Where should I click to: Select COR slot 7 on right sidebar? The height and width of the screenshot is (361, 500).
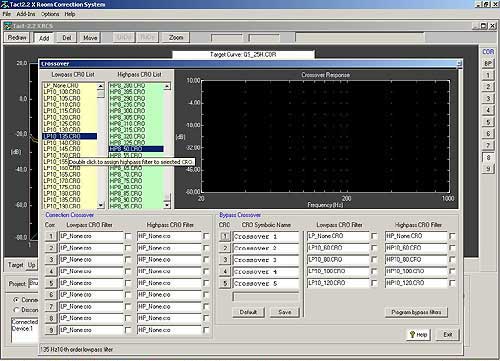pyautogui.click(x=488, y=145)
